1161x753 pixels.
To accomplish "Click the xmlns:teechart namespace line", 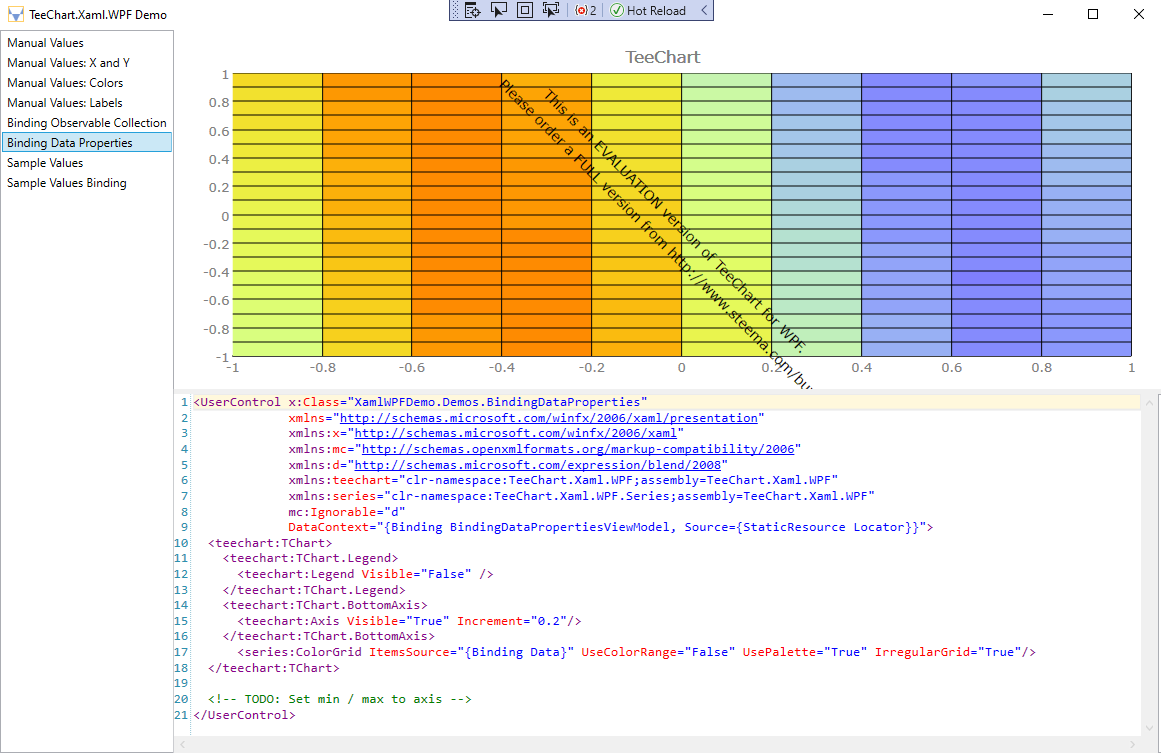I will (563, 481).
